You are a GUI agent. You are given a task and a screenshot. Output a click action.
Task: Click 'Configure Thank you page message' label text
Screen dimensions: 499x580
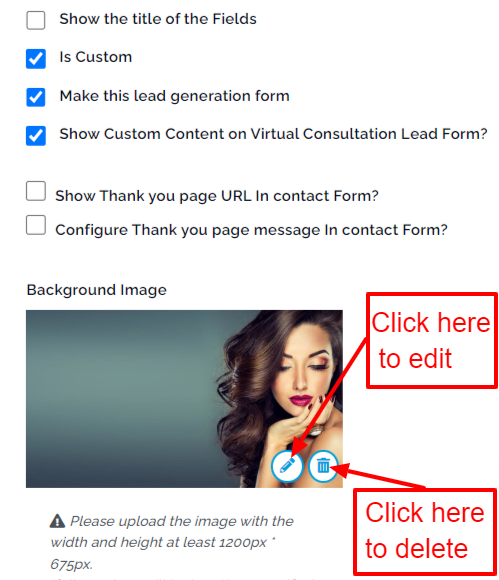[251, 230]
